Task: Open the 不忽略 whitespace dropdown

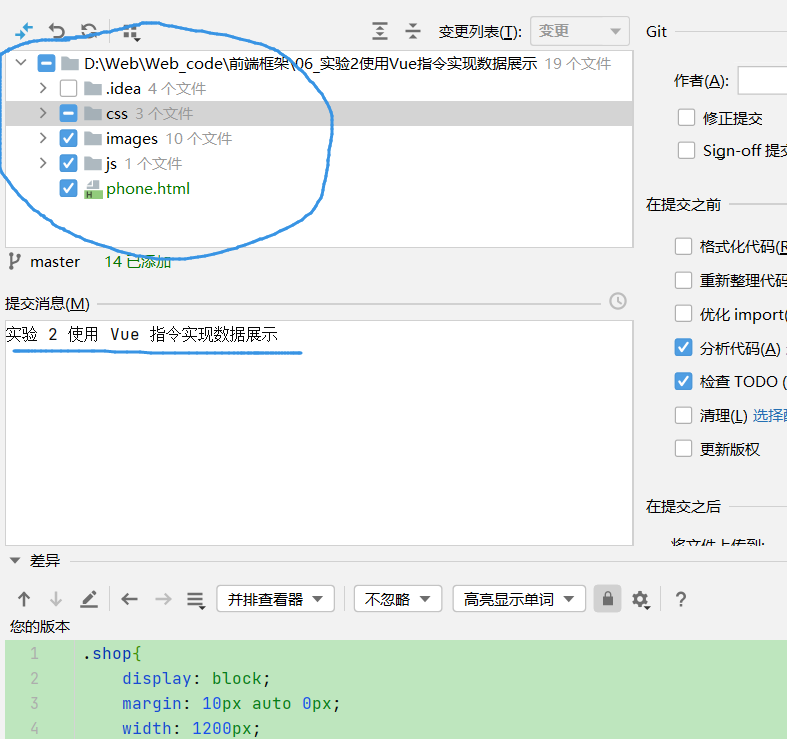Action: click(x=398, y=598)
